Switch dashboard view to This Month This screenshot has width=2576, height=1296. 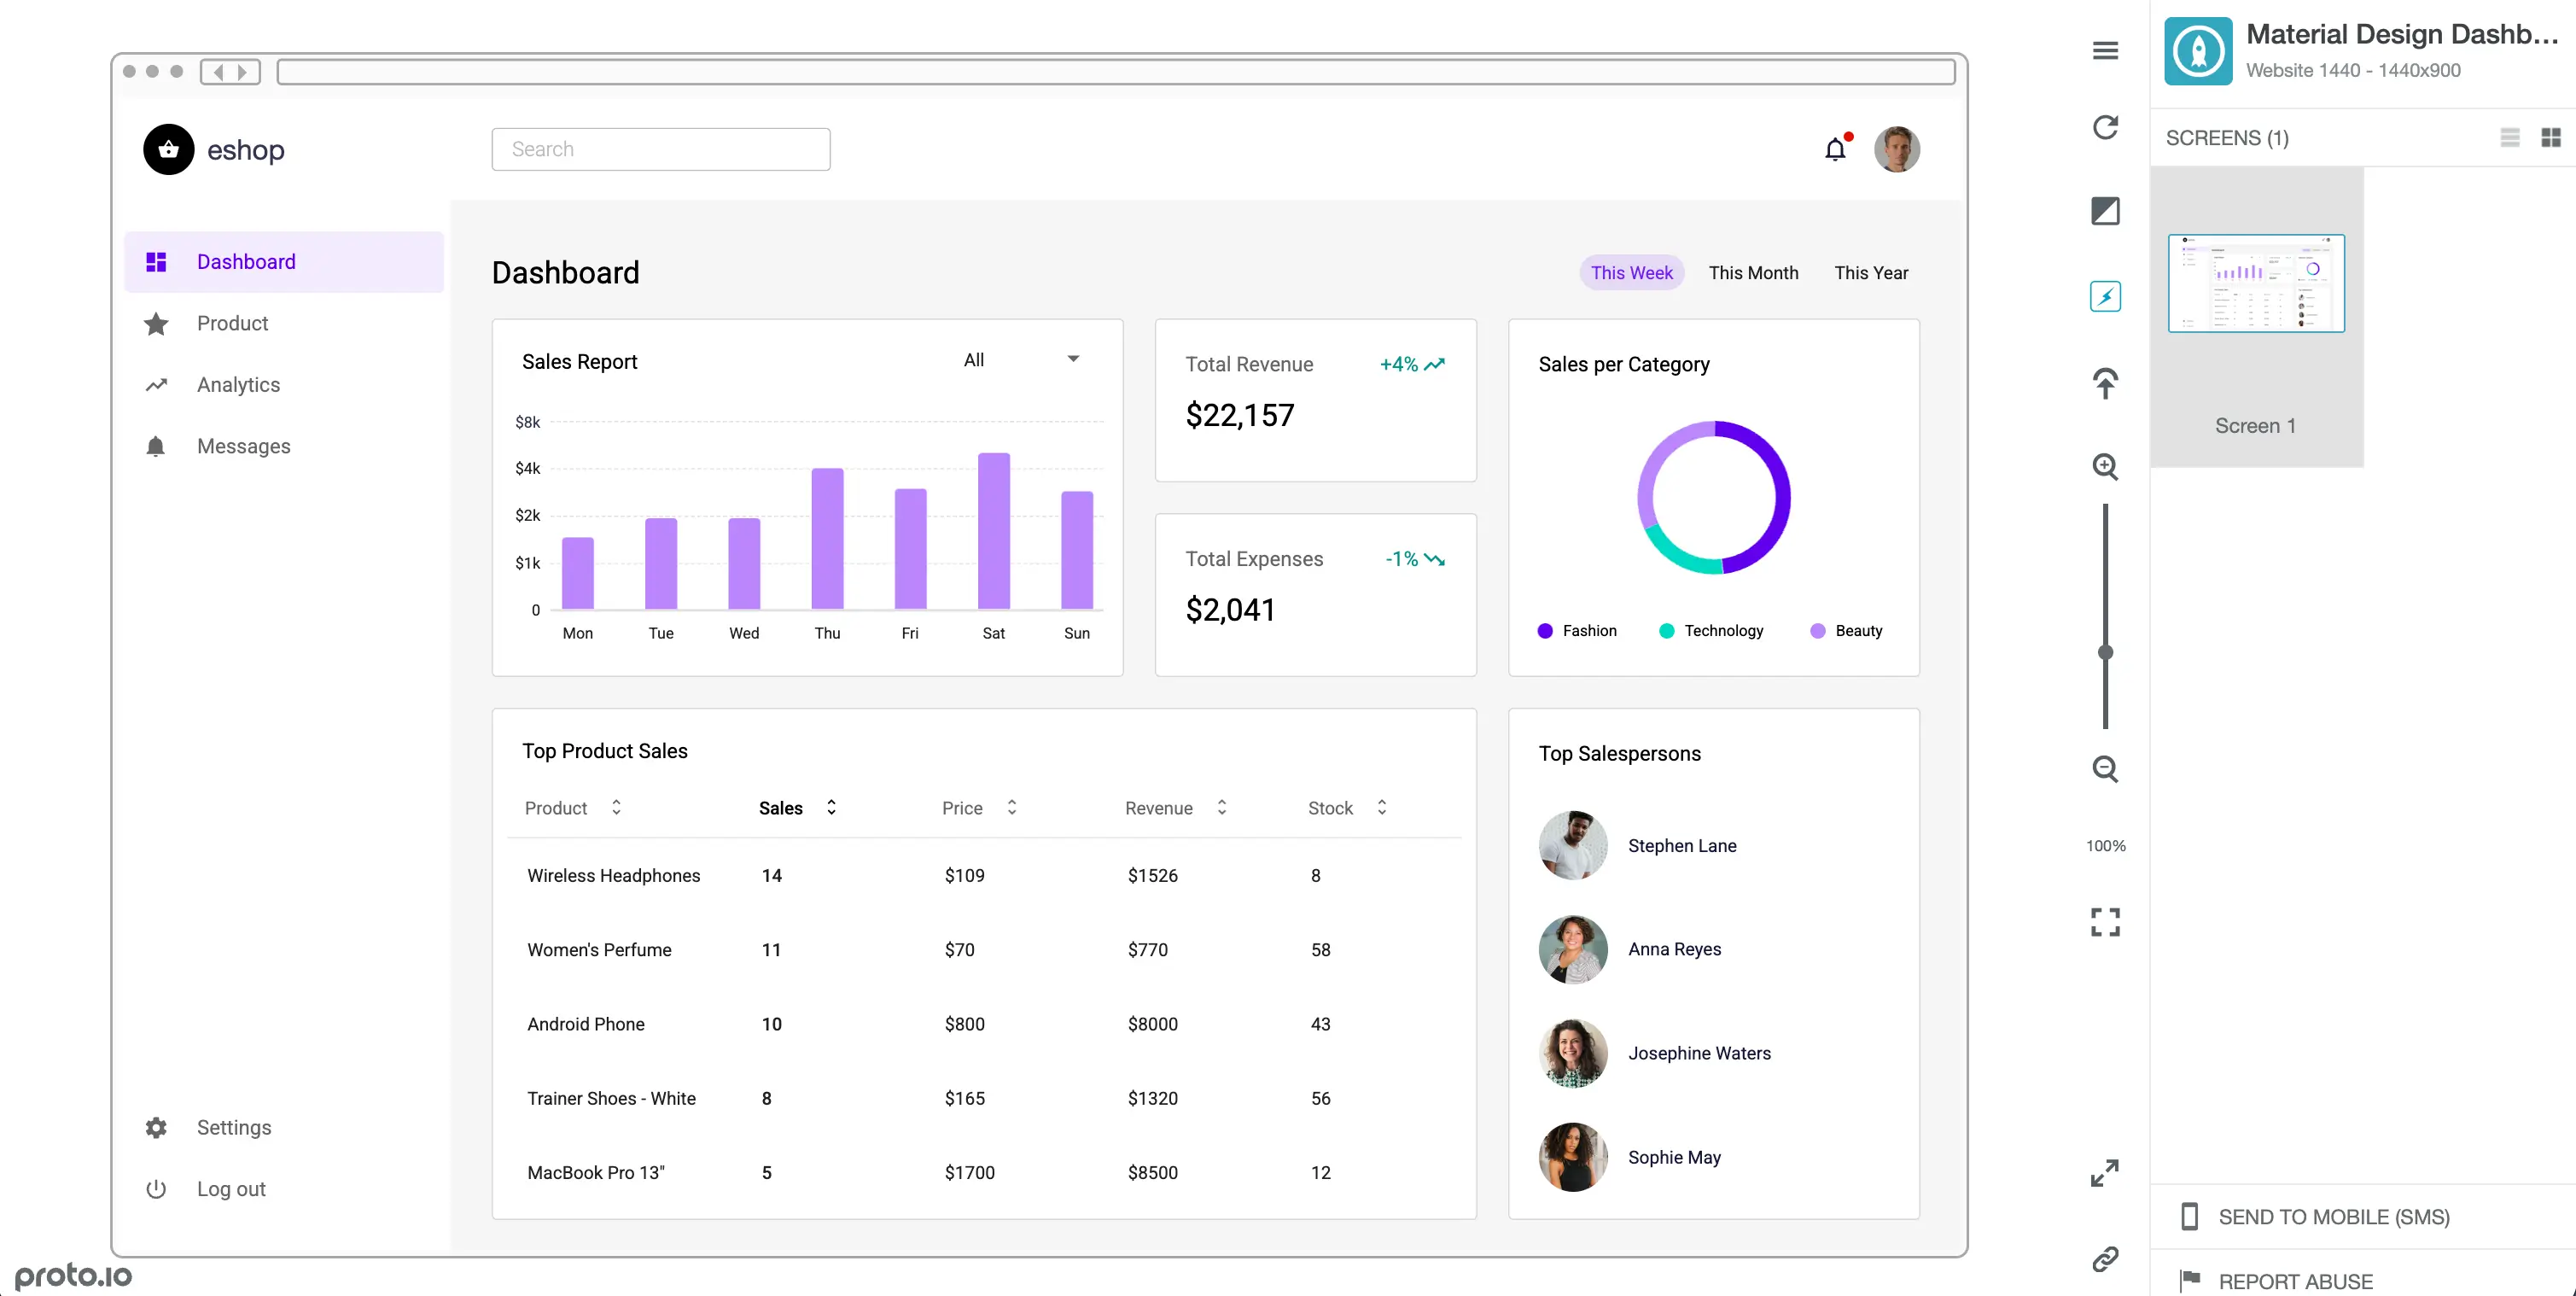1754,272
